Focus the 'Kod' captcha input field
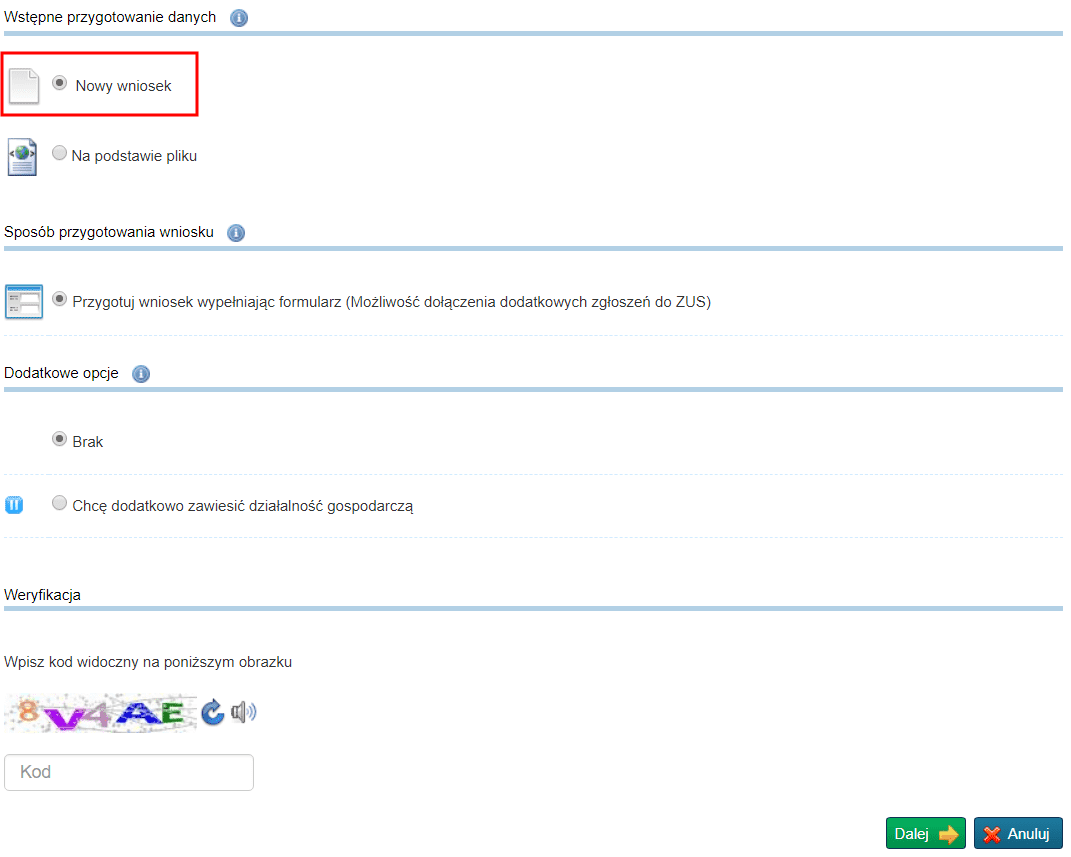This screenshot has height=857, width=1071. (129, 772)
